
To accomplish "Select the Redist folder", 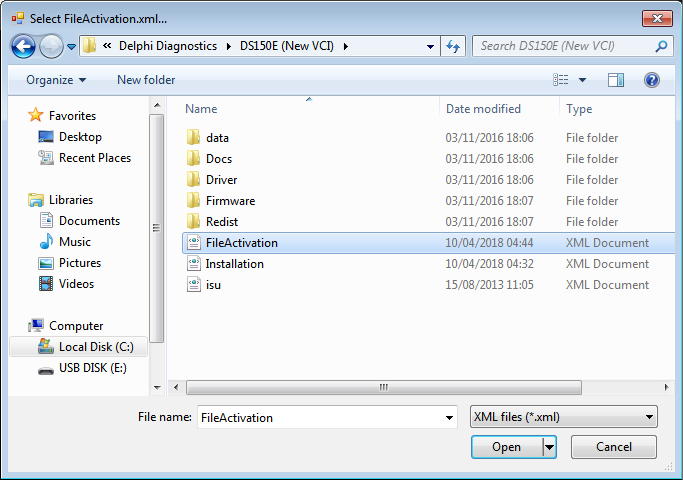I will click(x=222, y=222).
